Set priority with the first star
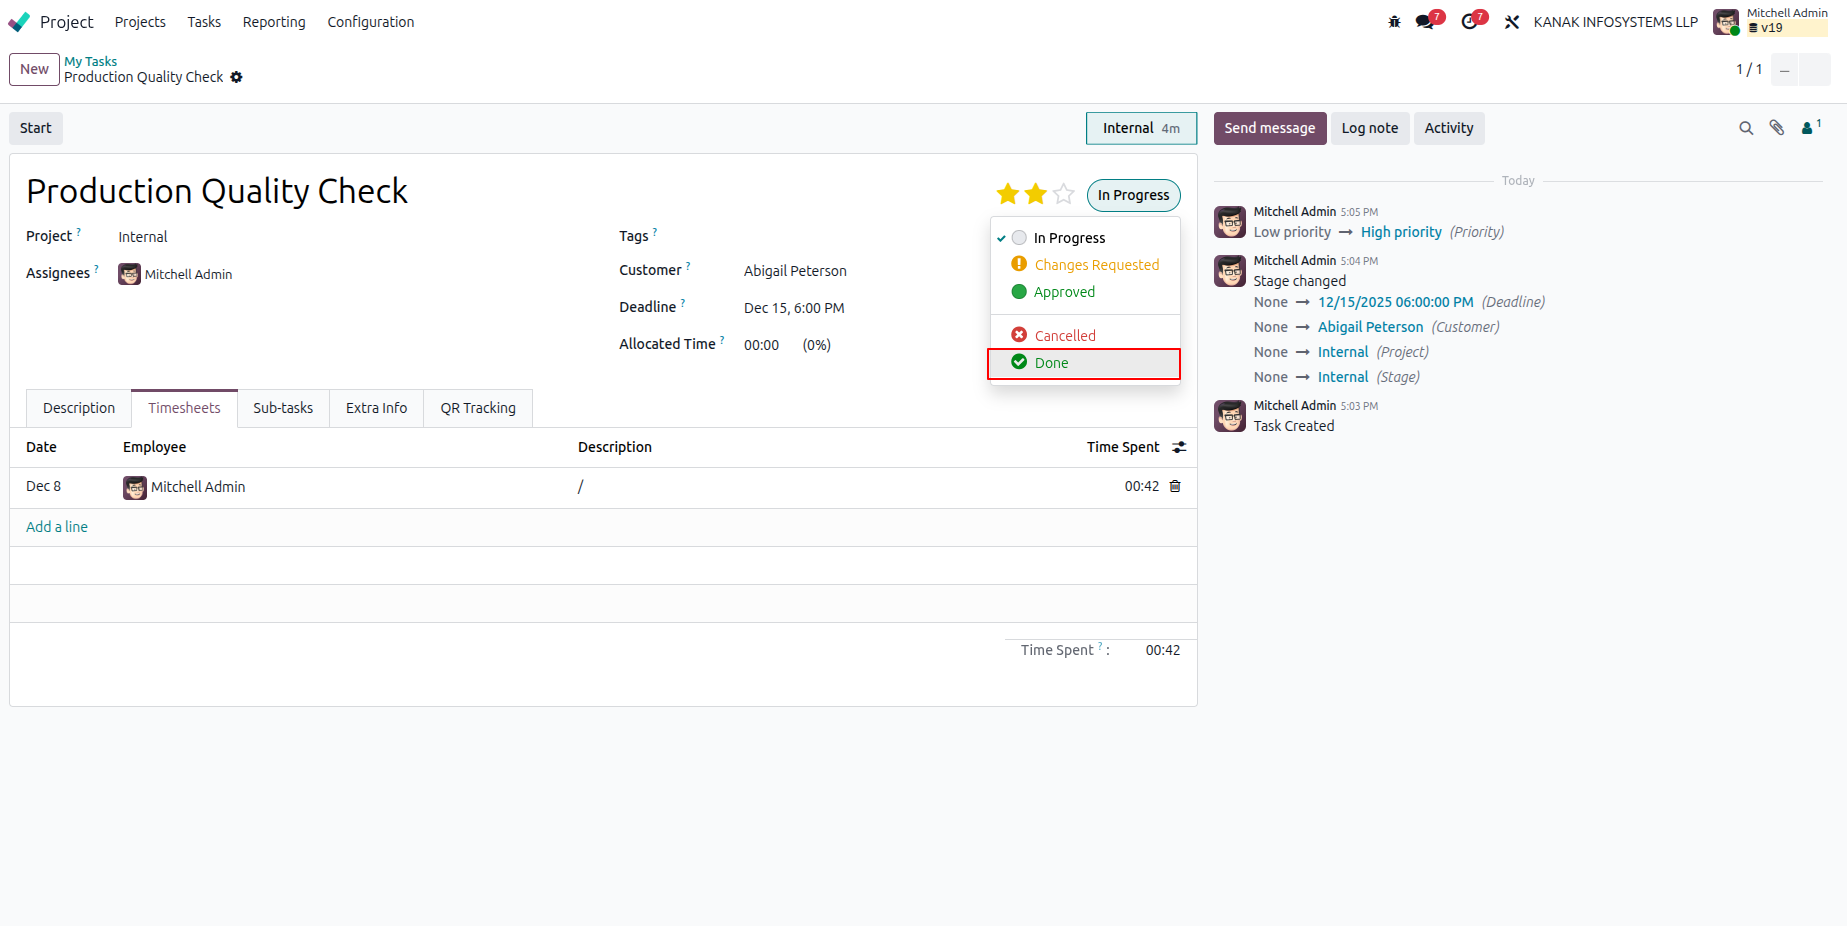 pos(1007,194)
